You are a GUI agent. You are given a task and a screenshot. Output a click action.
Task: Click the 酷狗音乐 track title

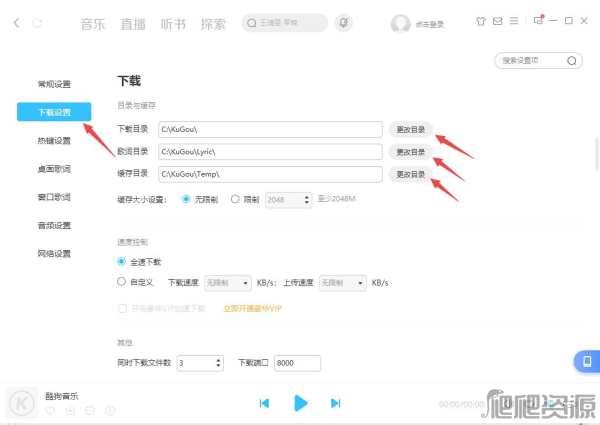click(x=62, y=396)
